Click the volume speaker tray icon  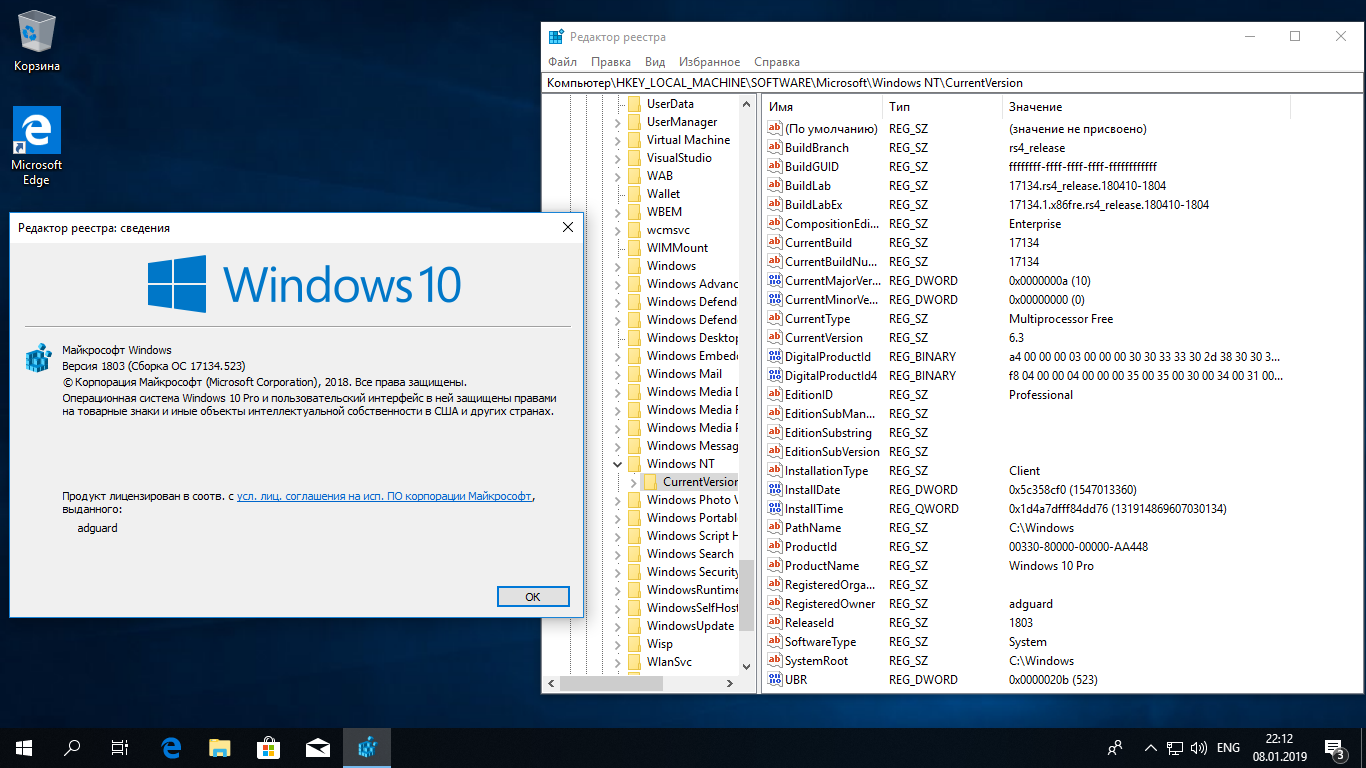click(1199, 747)
